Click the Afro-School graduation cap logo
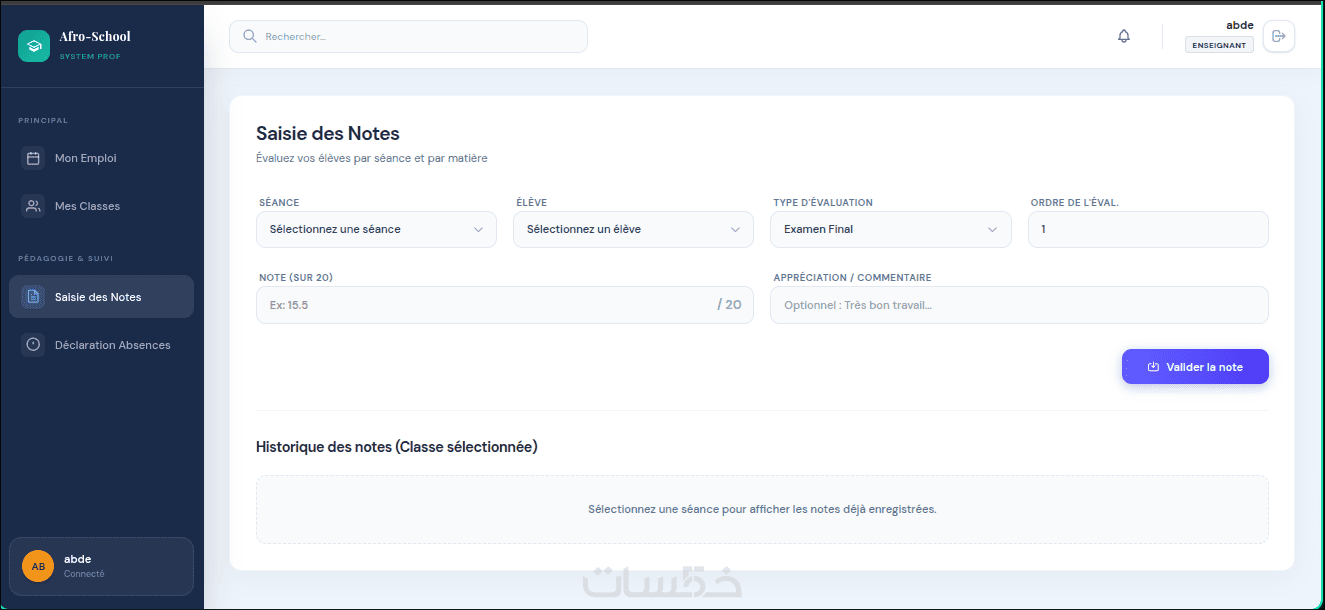 point(34,45)
